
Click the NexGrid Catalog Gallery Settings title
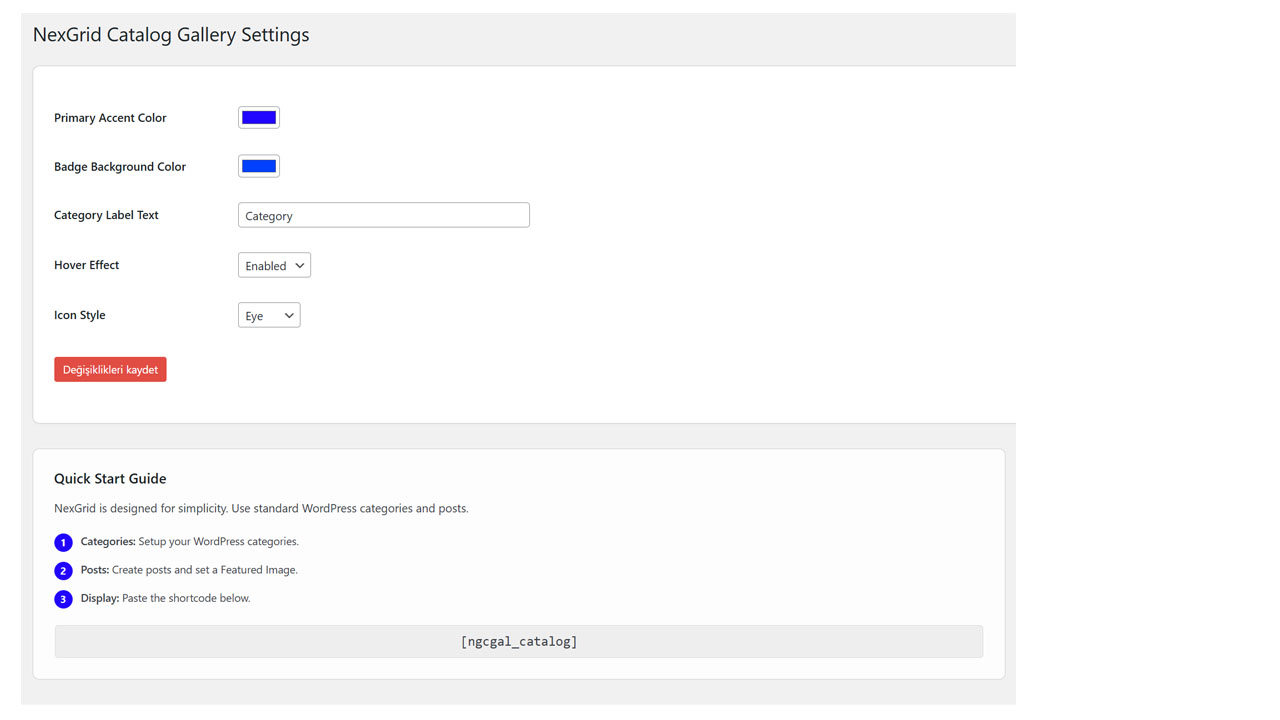(x=171, y=35)
